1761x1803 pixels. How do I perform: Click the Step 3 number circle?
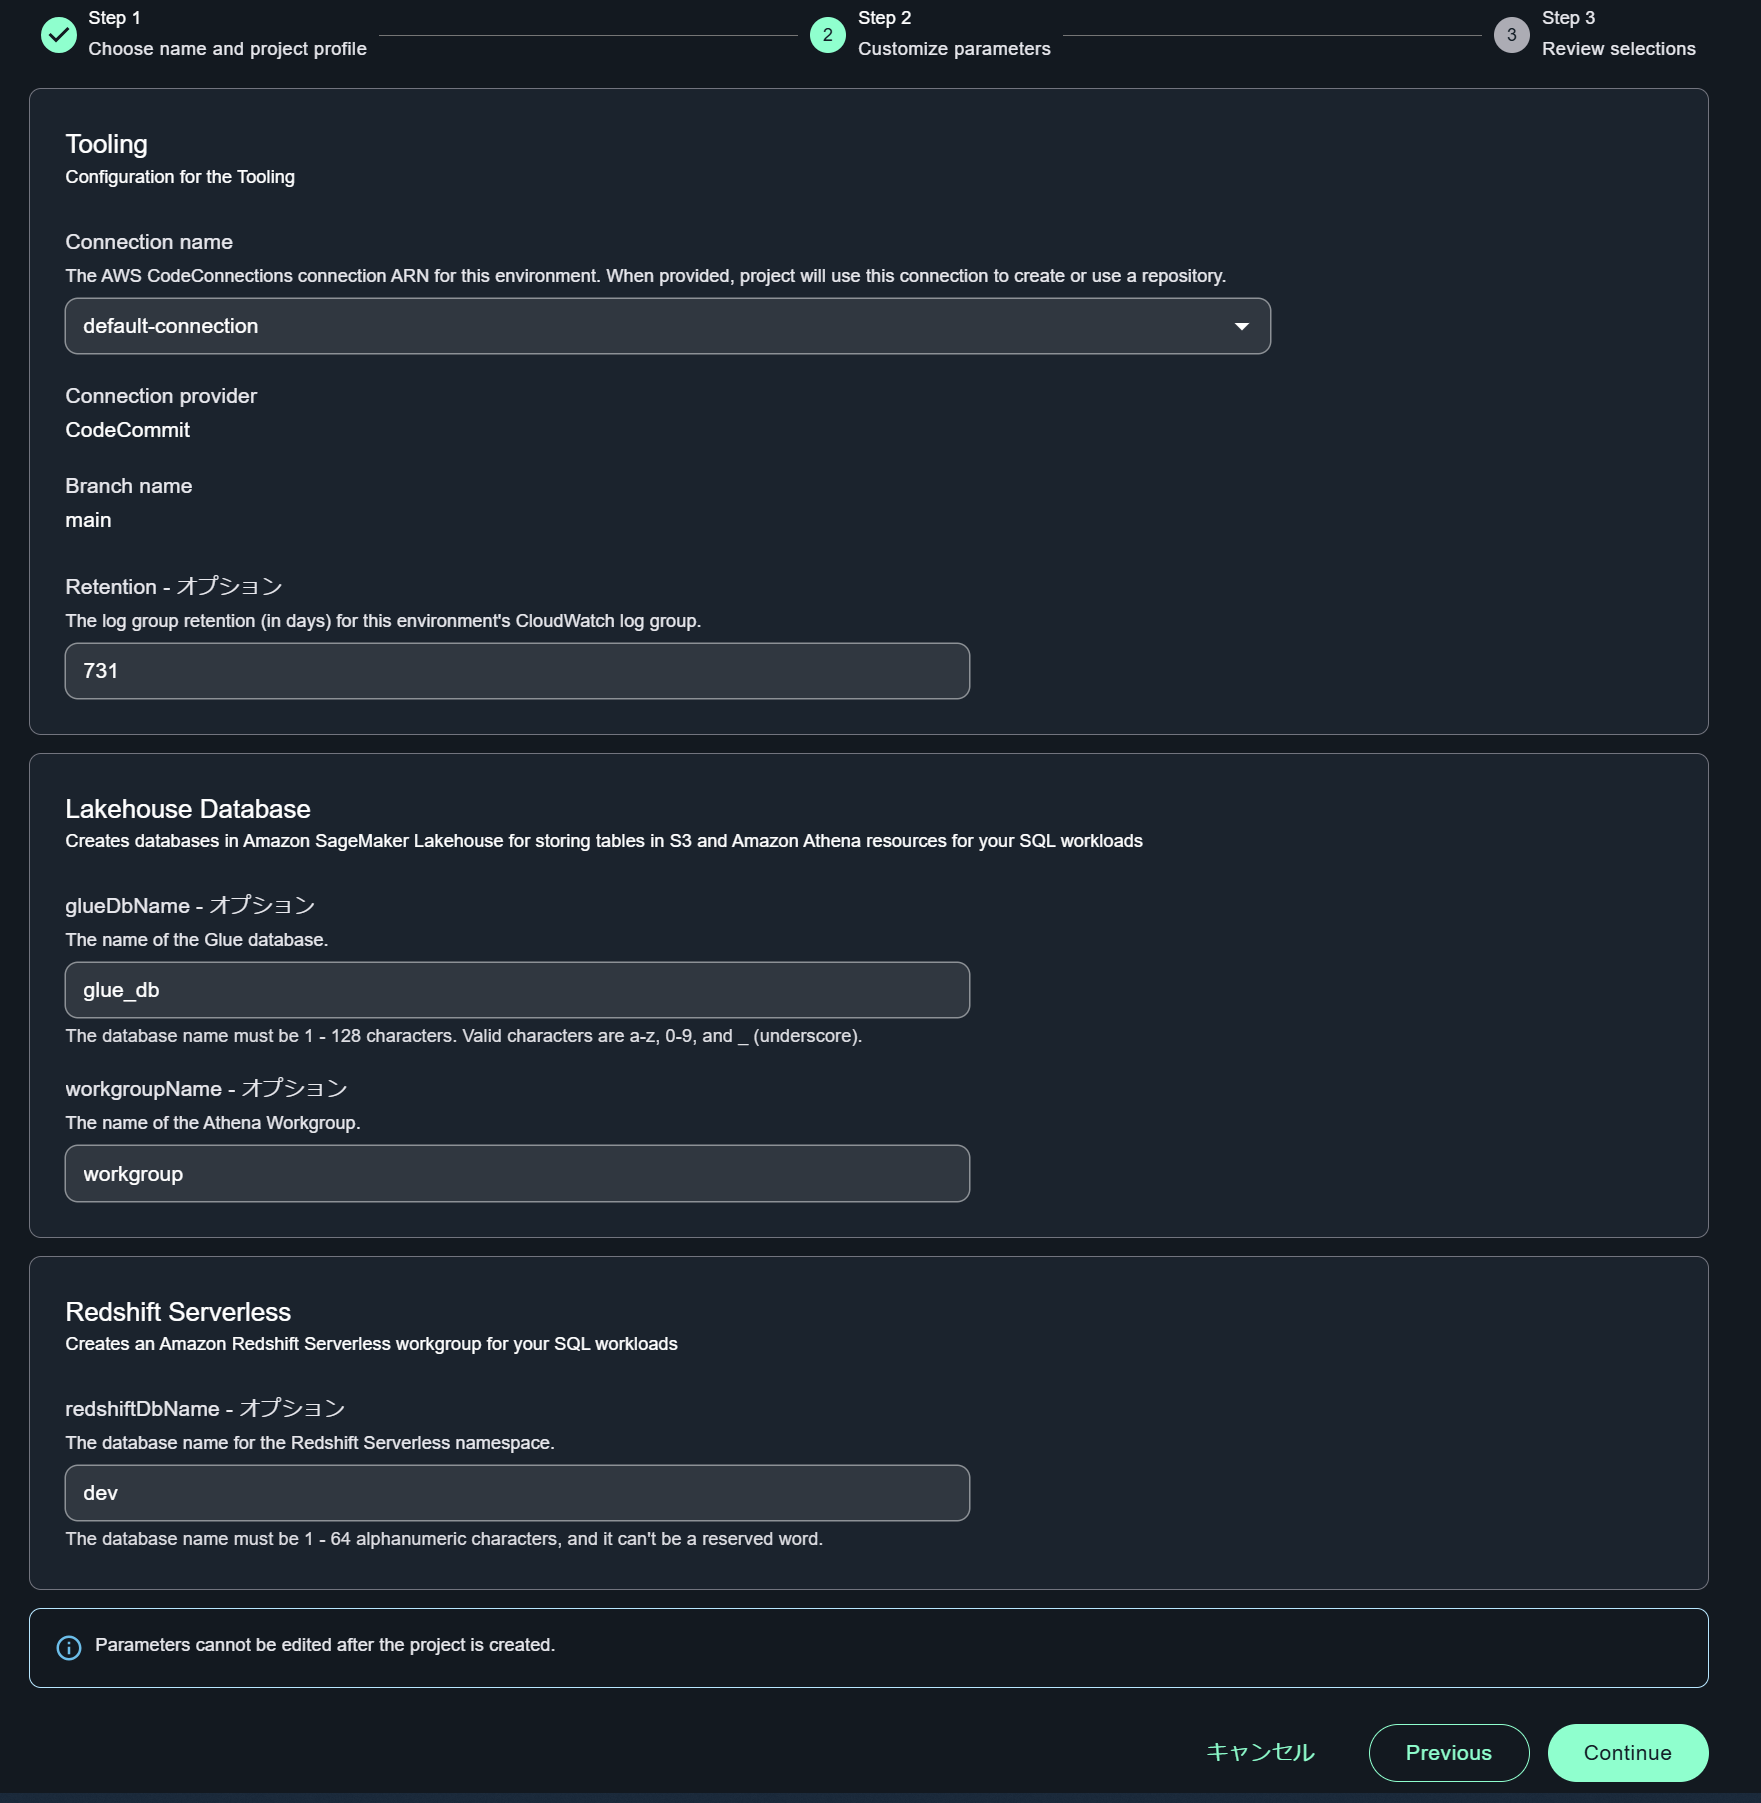click(1512, 35)
